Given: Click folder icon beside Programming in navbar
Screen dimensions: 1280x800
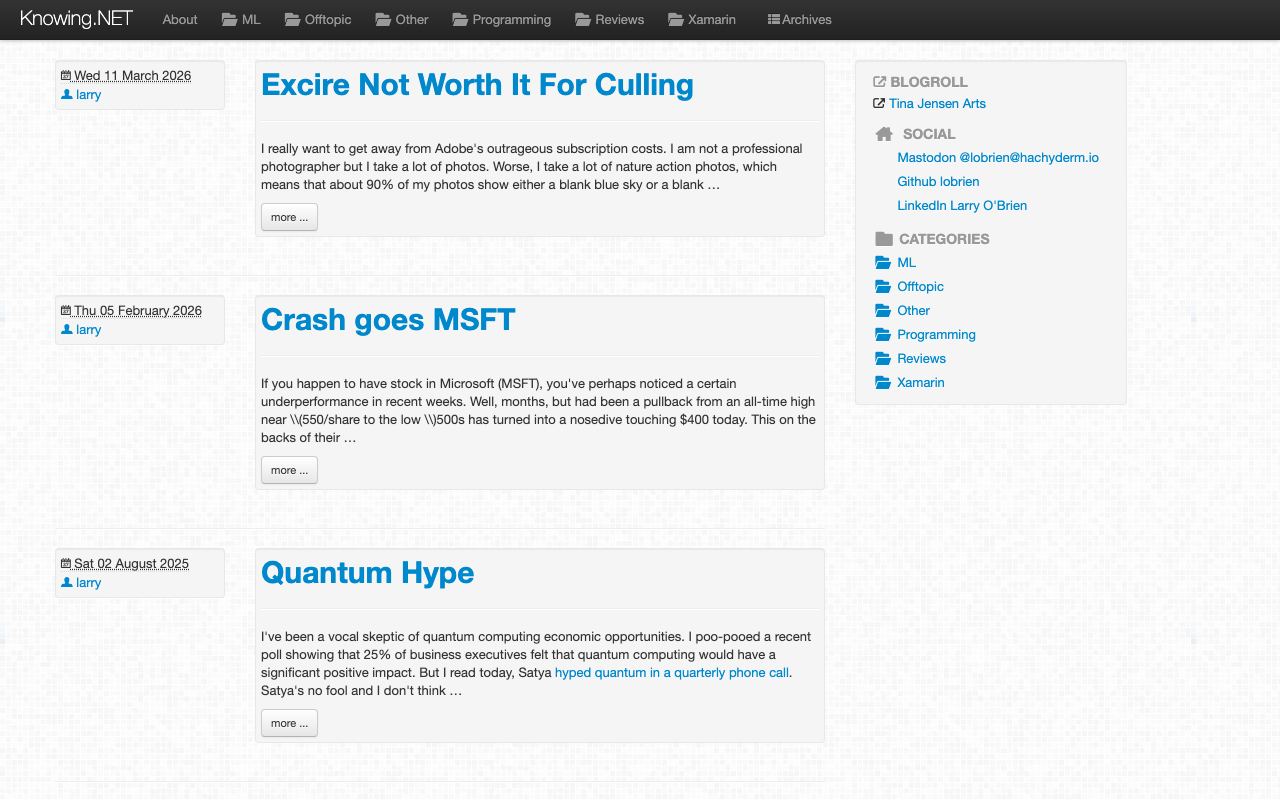Looking at the screenshot, I should pos(460,19).
